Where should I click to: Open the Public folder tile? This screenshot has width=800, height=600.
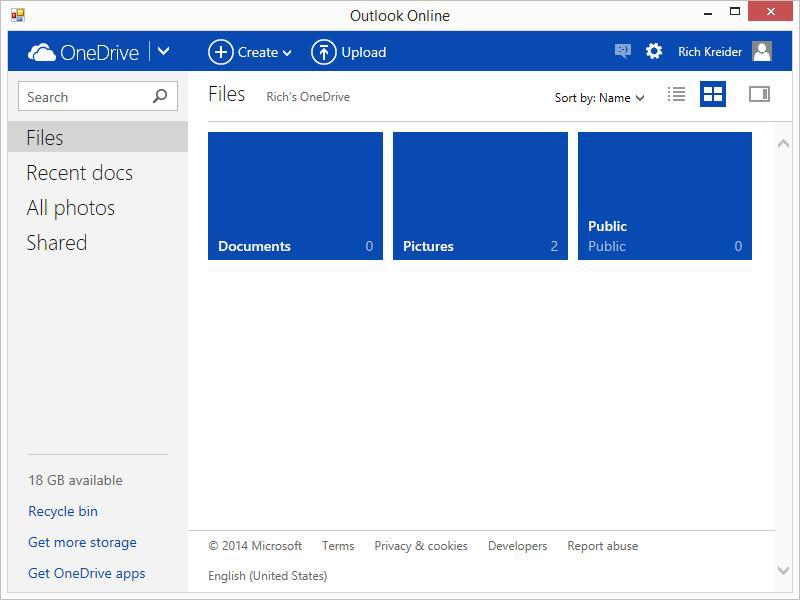pyautogui.click(x=665, y=196)
